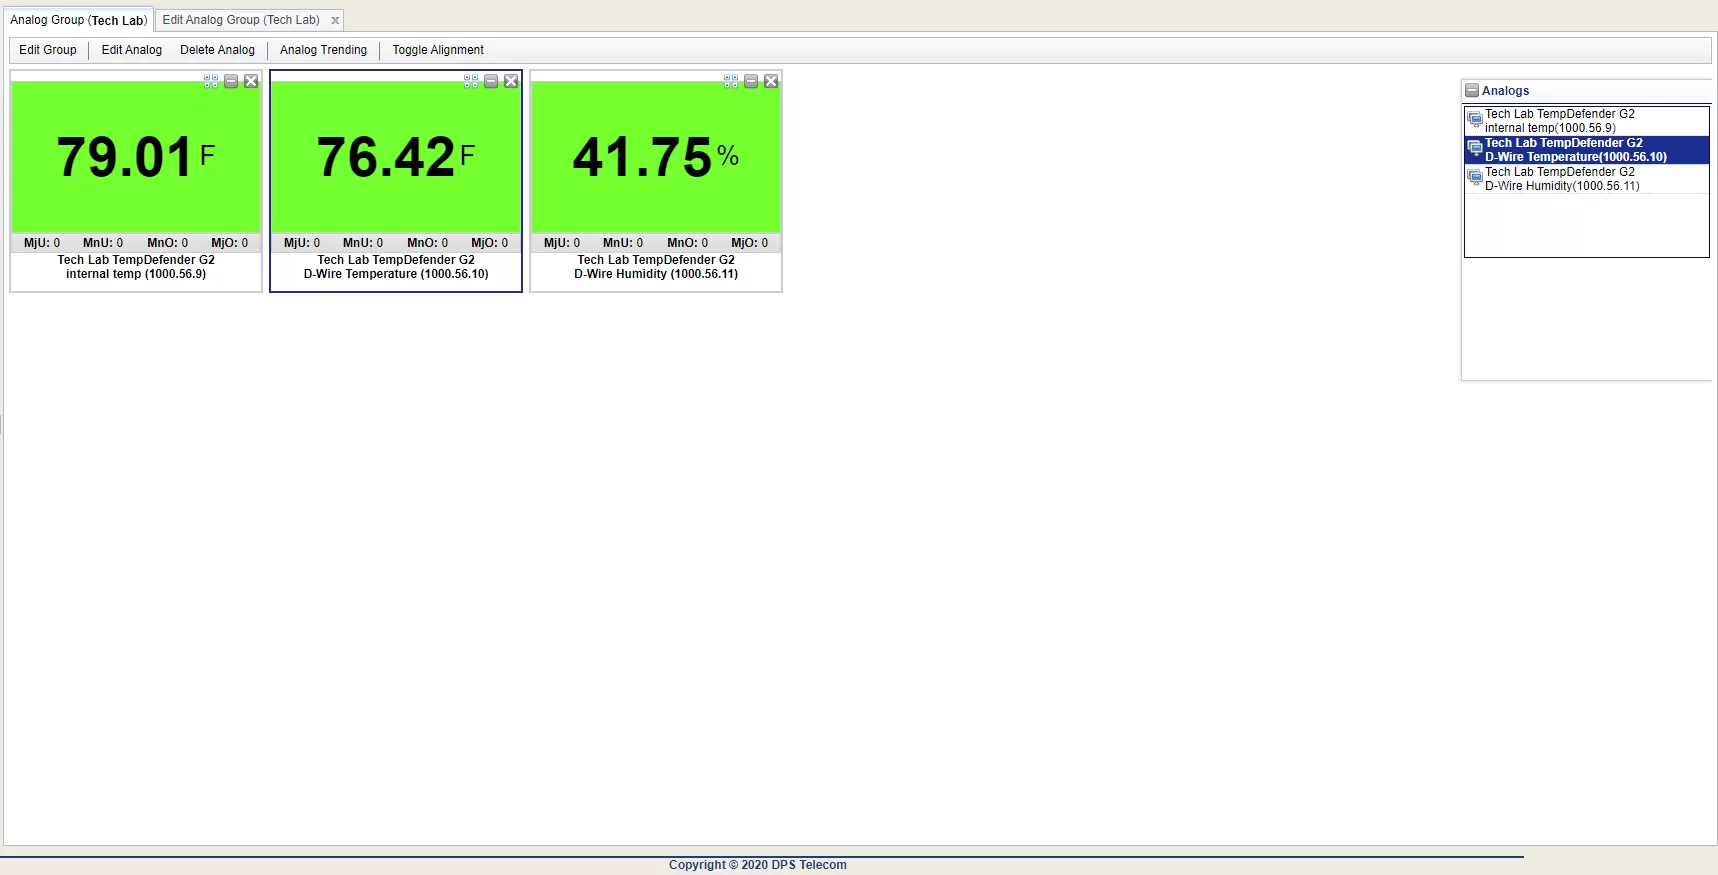Image resolution: width=1718 pixels, height=875 pixels.
Task: Collapse the Analogs panel
Action: 1472,91
